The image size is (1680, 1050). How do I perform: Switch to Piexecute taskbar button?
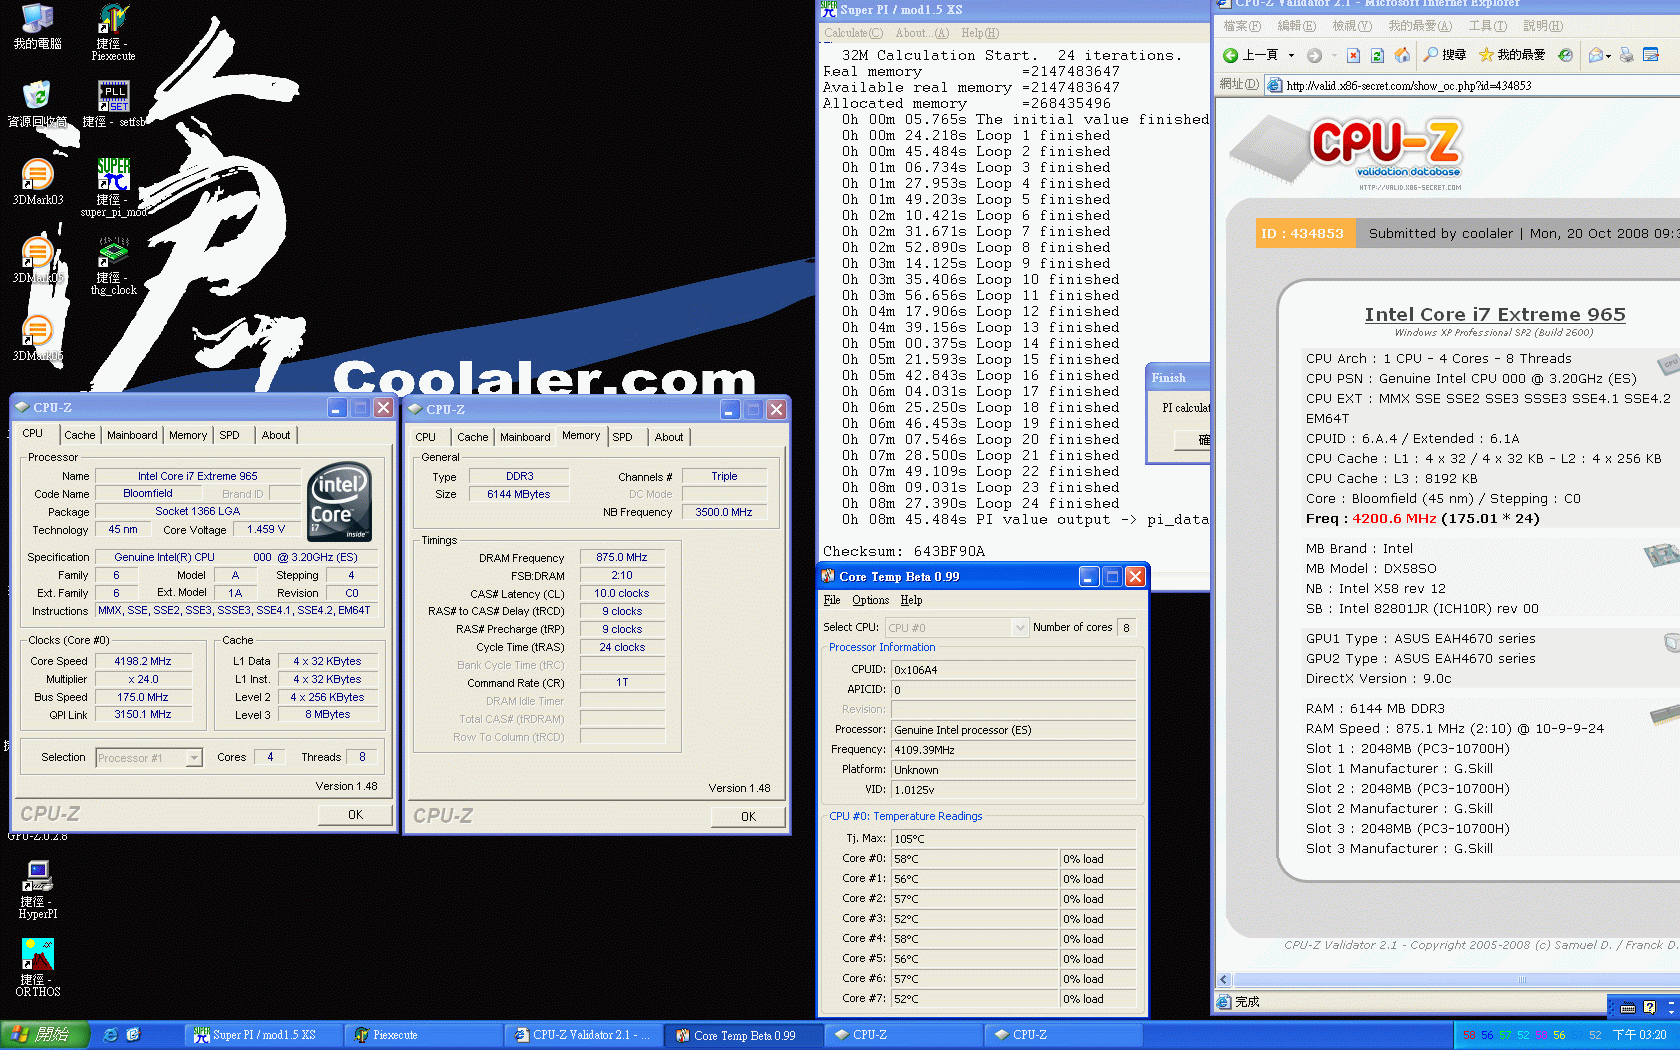pos(425,1035)
